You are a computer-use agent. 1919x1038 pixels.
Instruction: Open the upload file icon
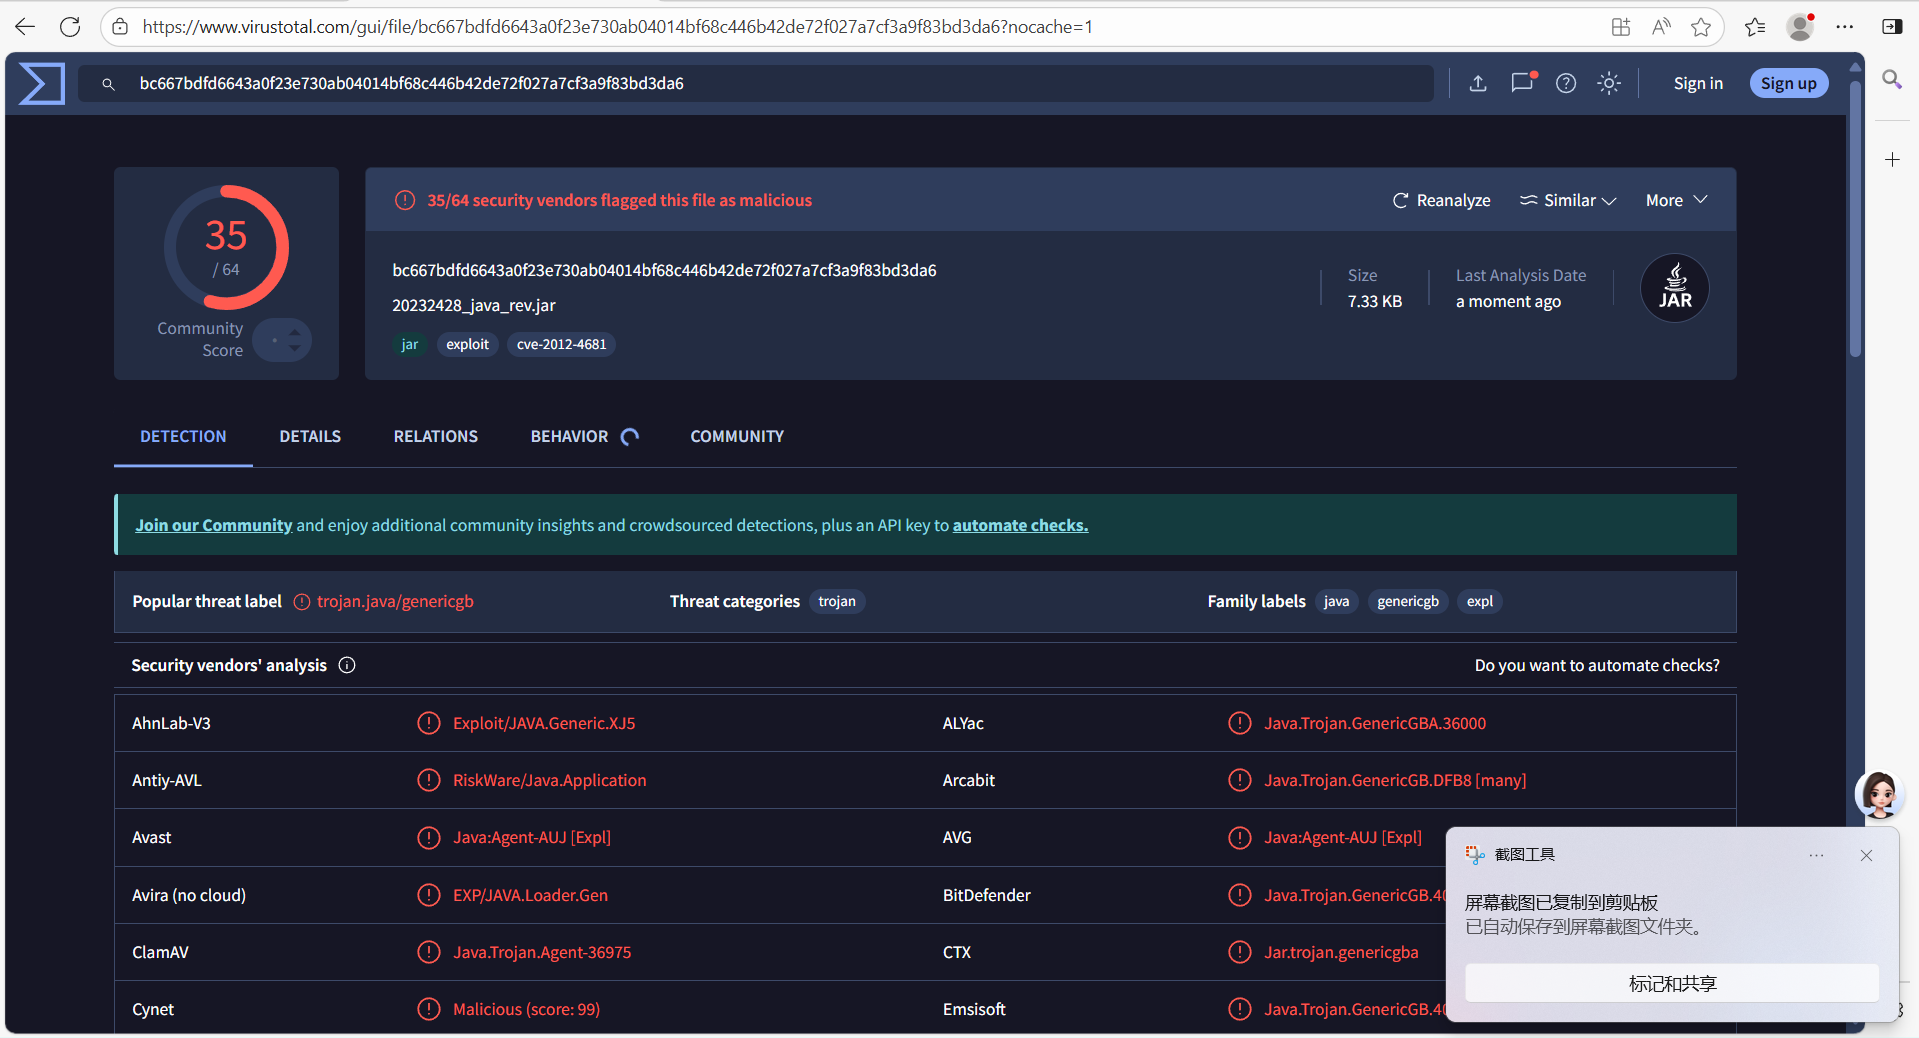coord(1478,83)
